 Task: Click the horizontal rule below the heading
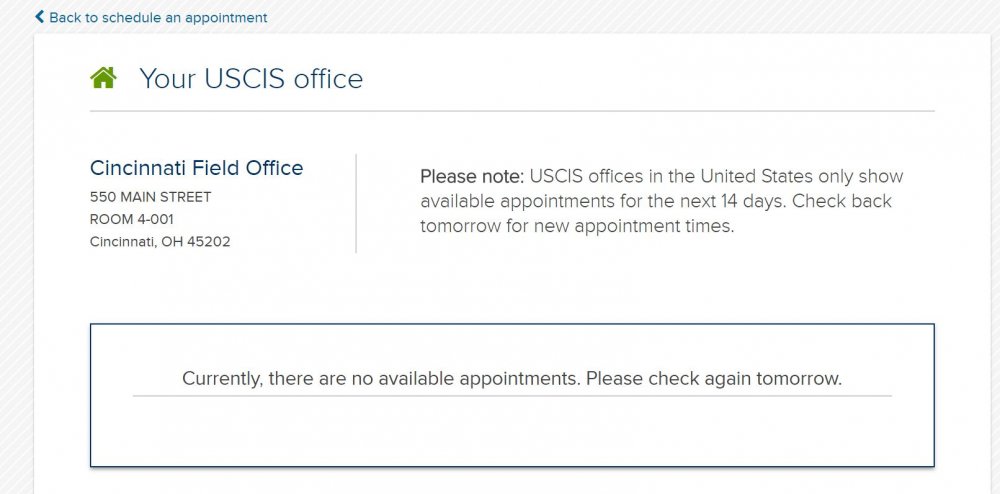(x=511, y=110)
